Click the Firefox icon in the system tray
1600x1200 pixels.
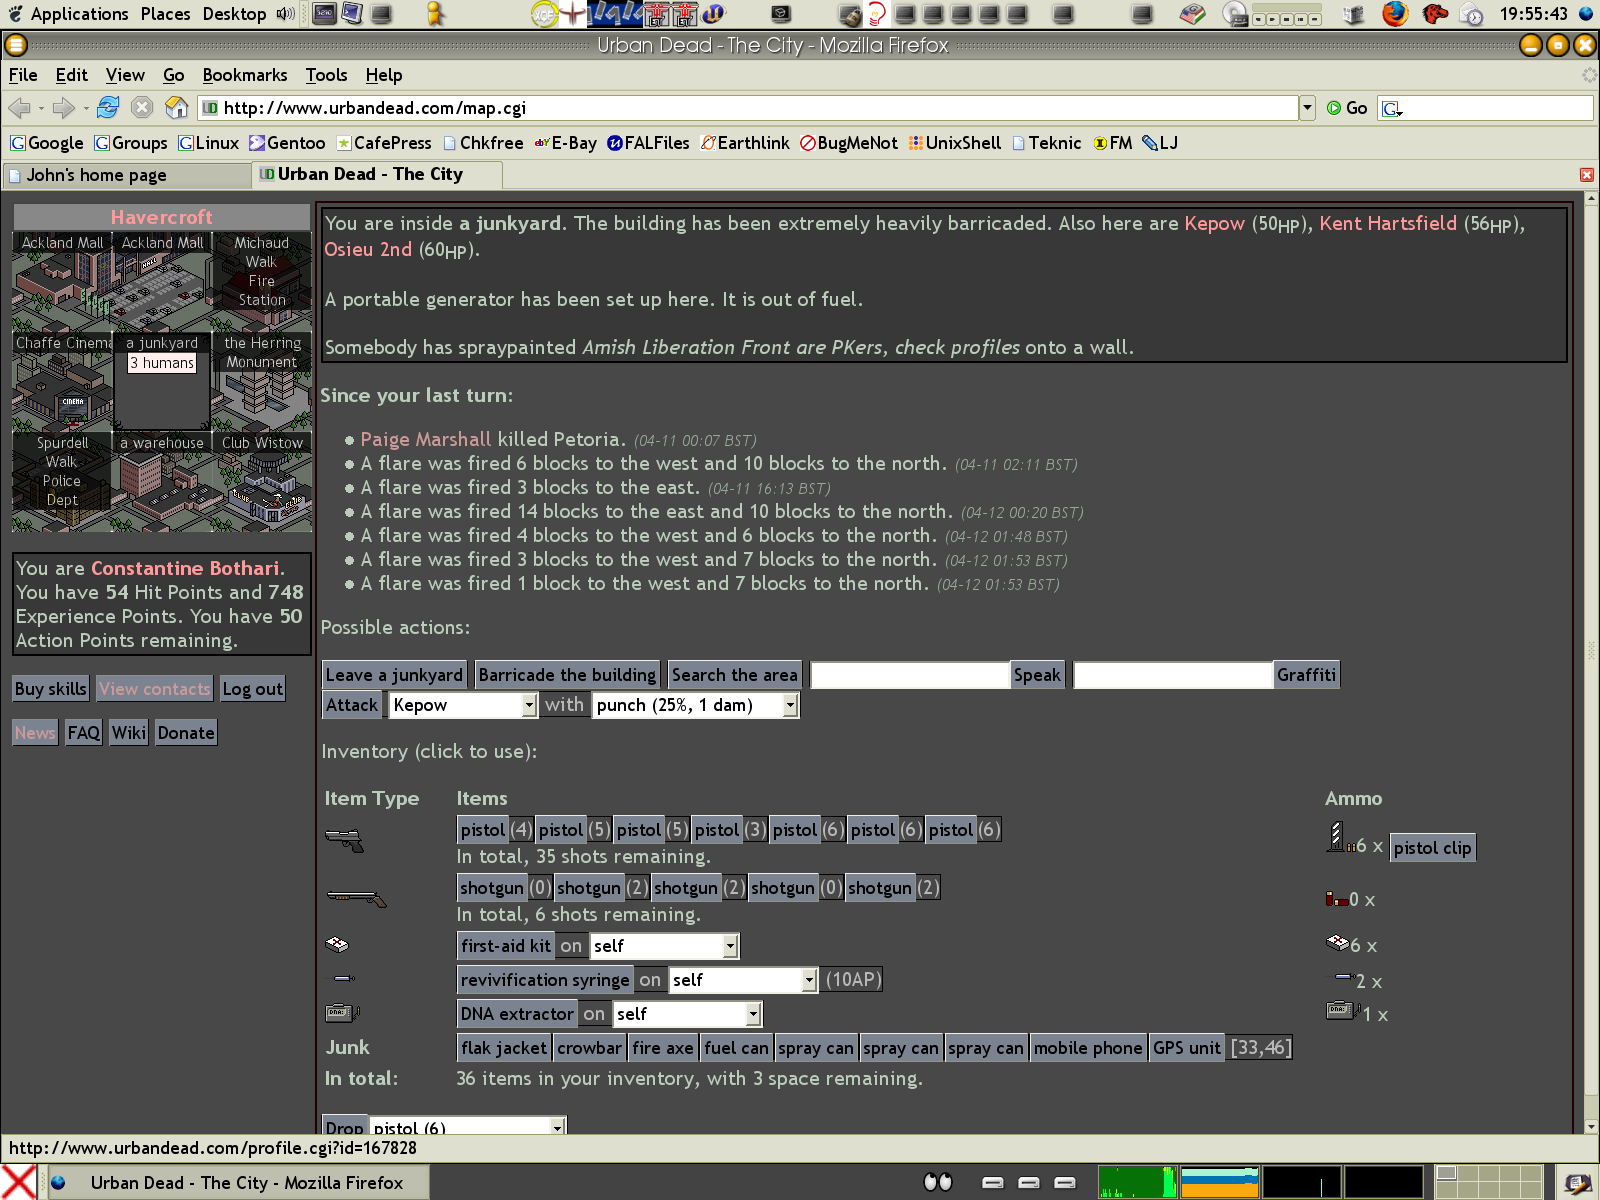(x=1395, y=14)
